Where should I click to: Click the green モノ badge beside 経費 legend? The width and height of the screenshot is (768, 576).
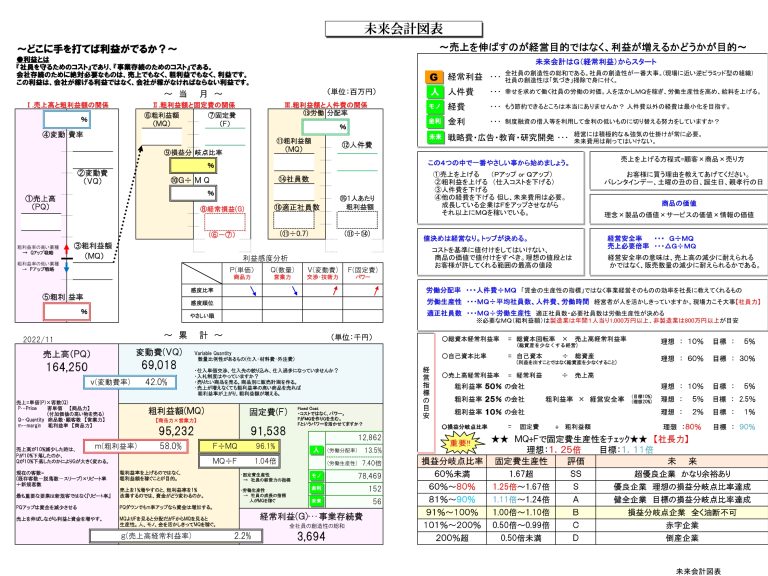pos(434,106)
